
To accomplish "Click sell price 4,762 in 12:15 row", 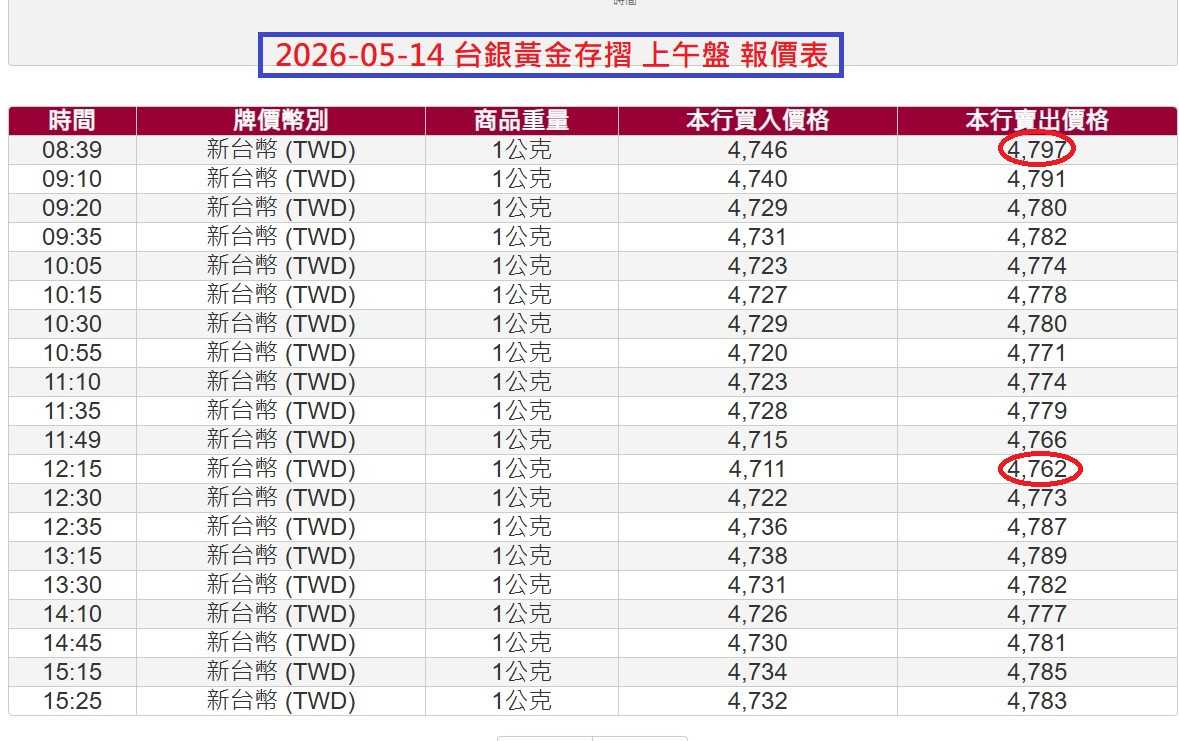I will (x=1037, y=469).
